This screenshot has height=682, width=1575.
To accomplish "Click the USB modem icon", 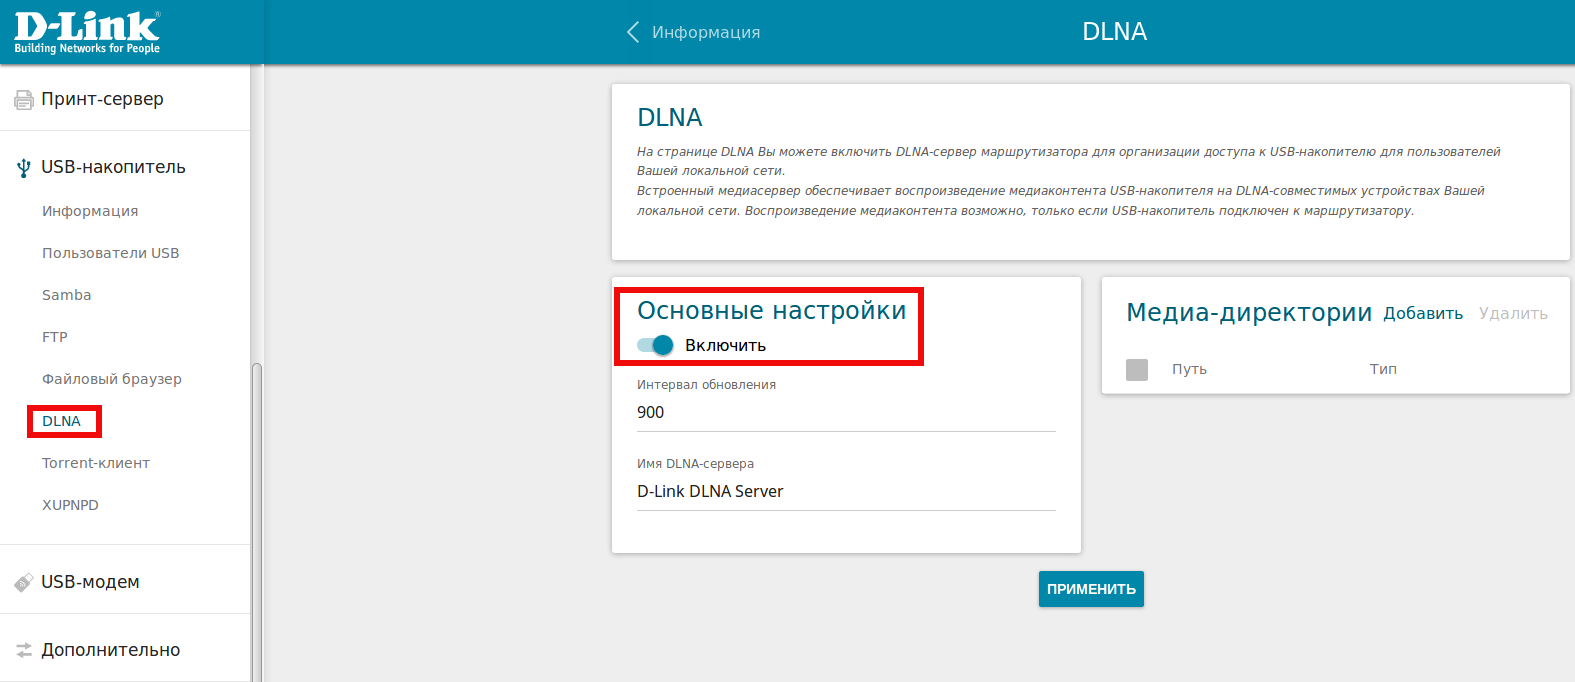I will pyautogui.click(x=23, y=582).
